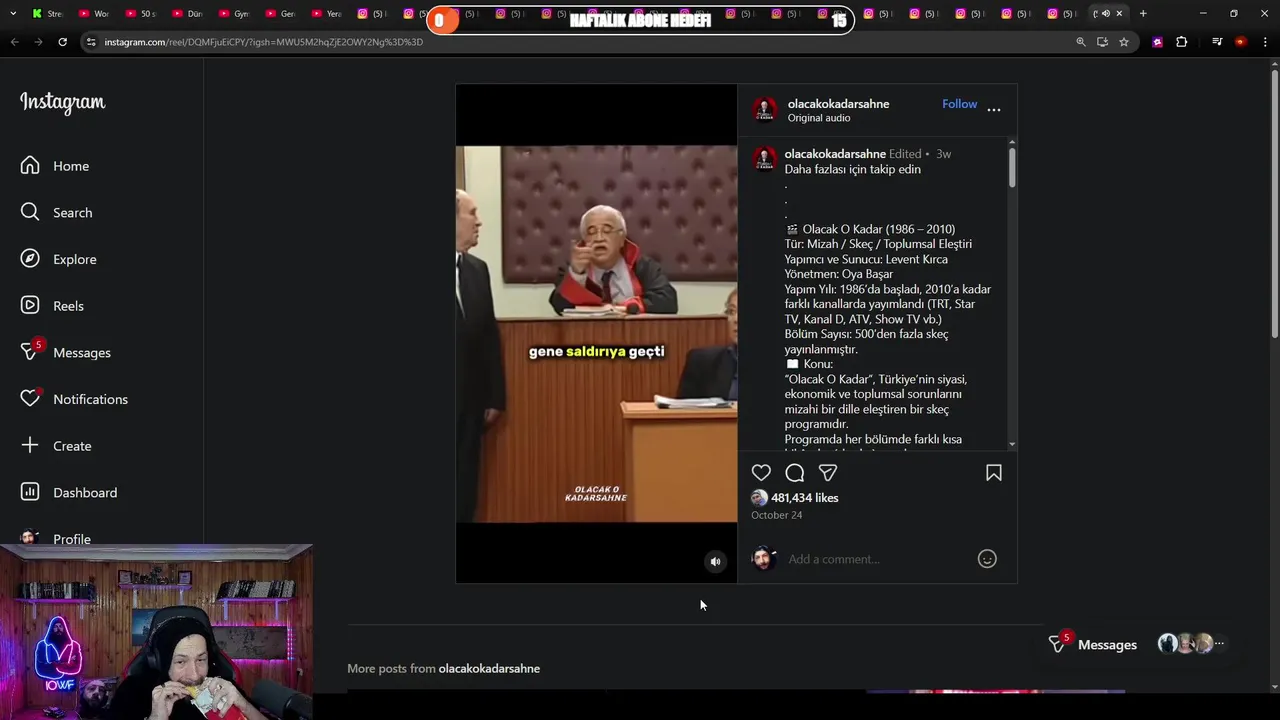Click the caption scrollbar thumb
The image size is (1280, 720).
pyautogui.click(x=1012, y=166)
